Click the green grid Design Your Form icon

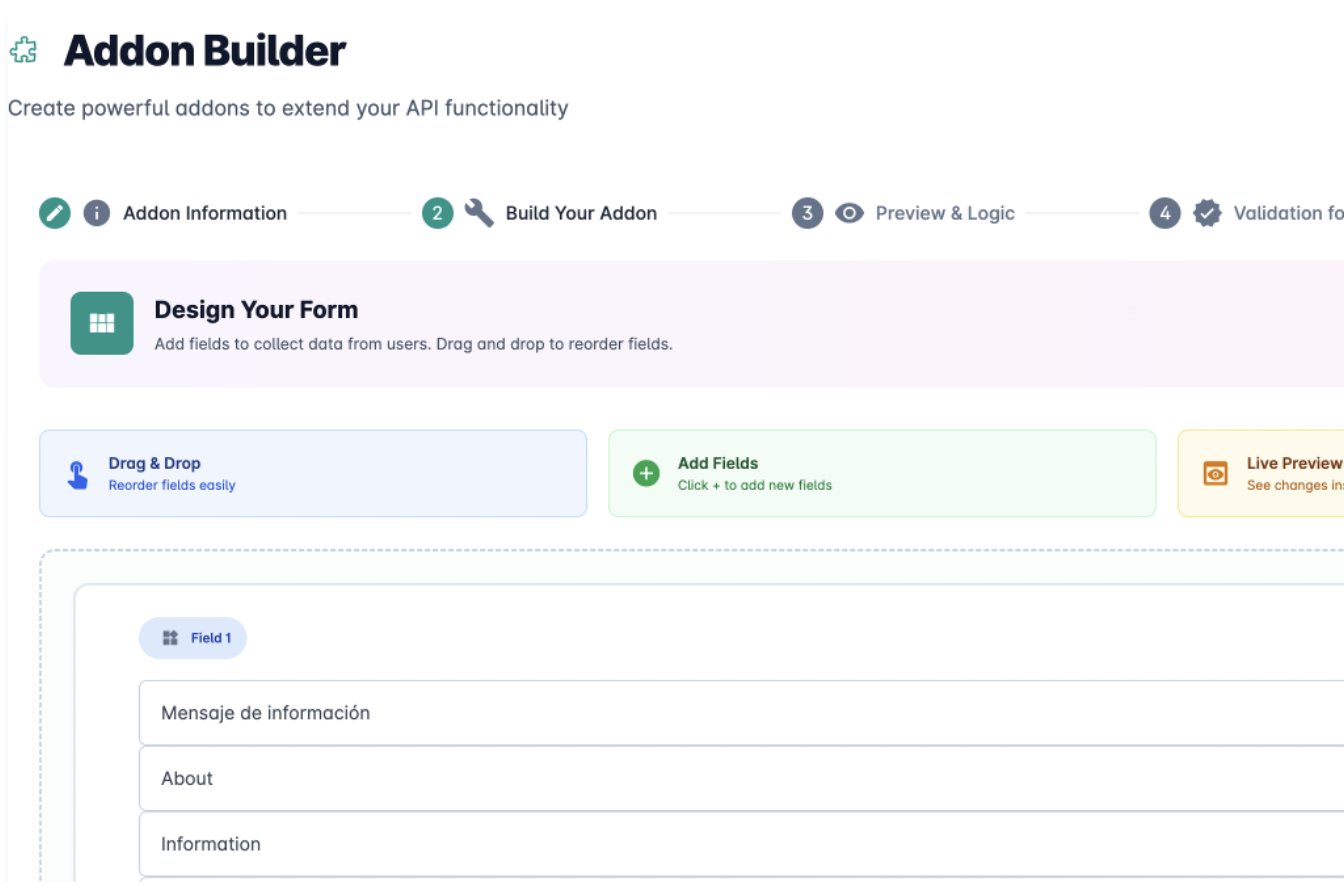(102, 323)
